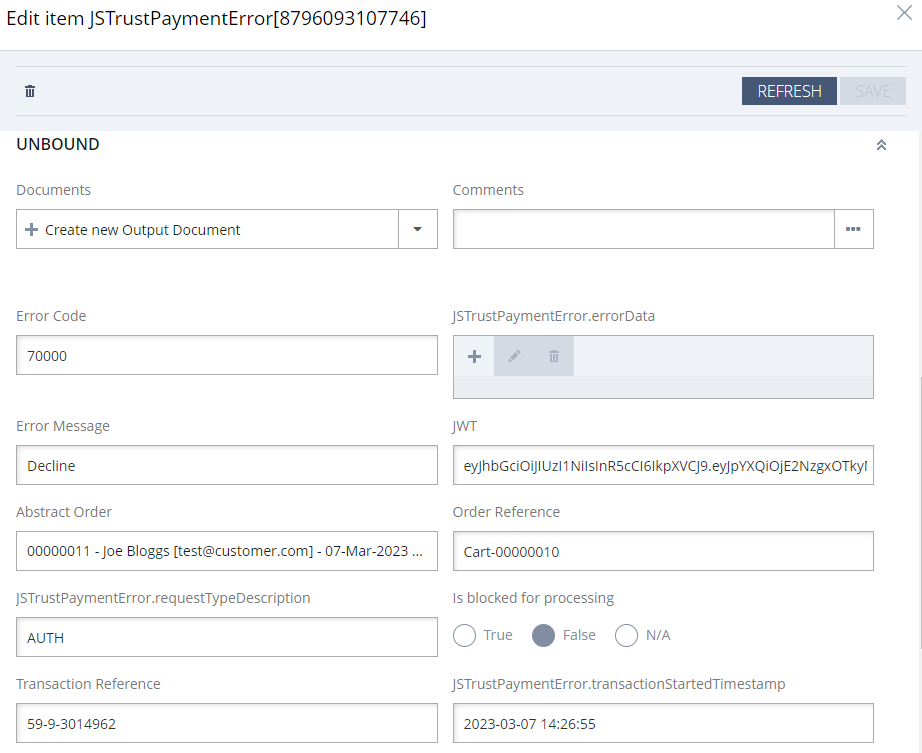Image resolution: width=922 pixels, height=753 pixels.
Task: Click the delete trash icon in top toolbar
Action: tap(30, 91)
